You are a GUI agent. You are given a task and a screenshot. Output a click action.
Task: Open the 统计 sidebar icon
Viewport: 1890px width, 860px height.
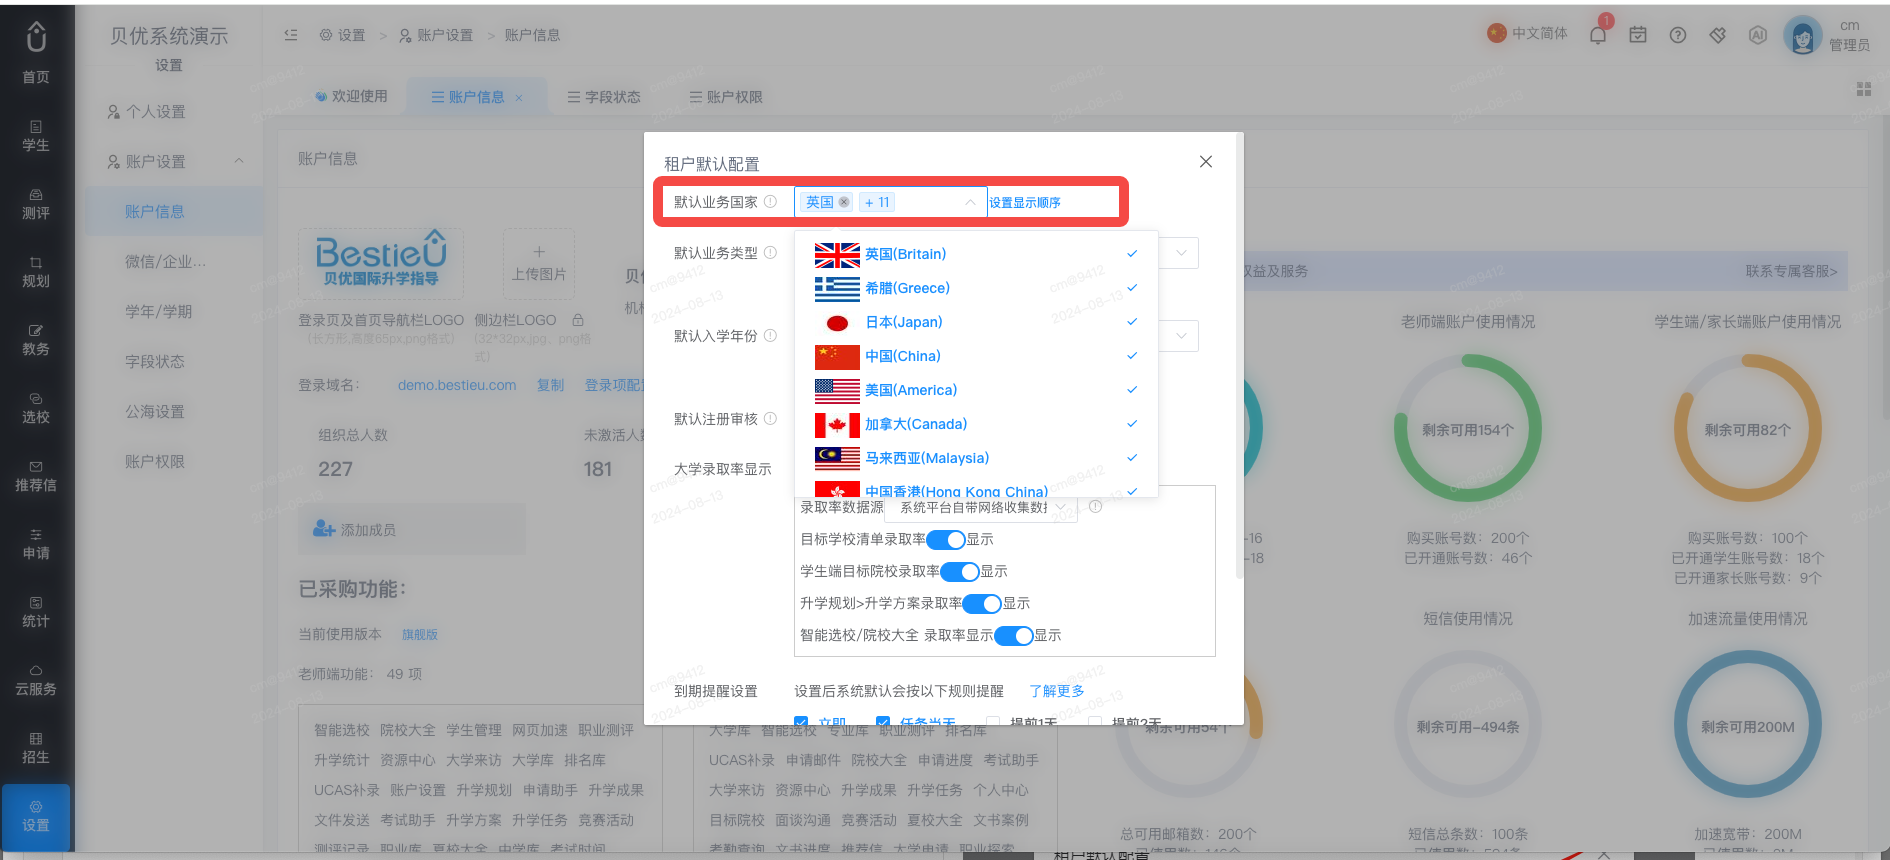pyautogui.click(x=36, y=611)
